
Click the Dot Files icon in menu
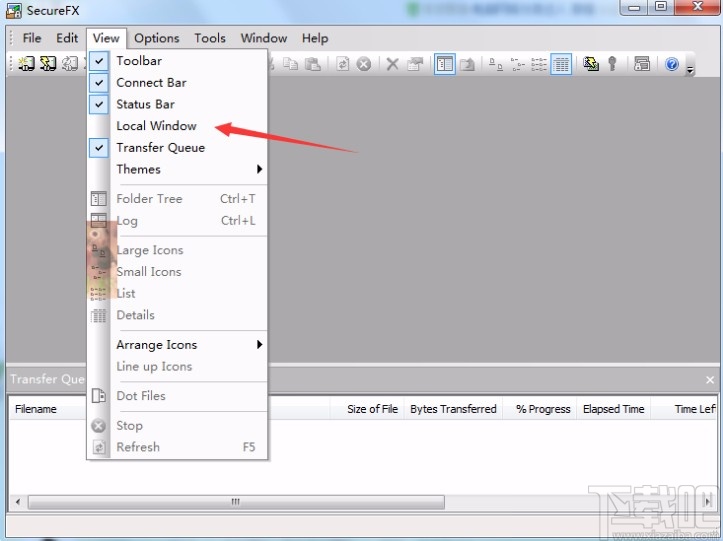(x=99, y=396)
